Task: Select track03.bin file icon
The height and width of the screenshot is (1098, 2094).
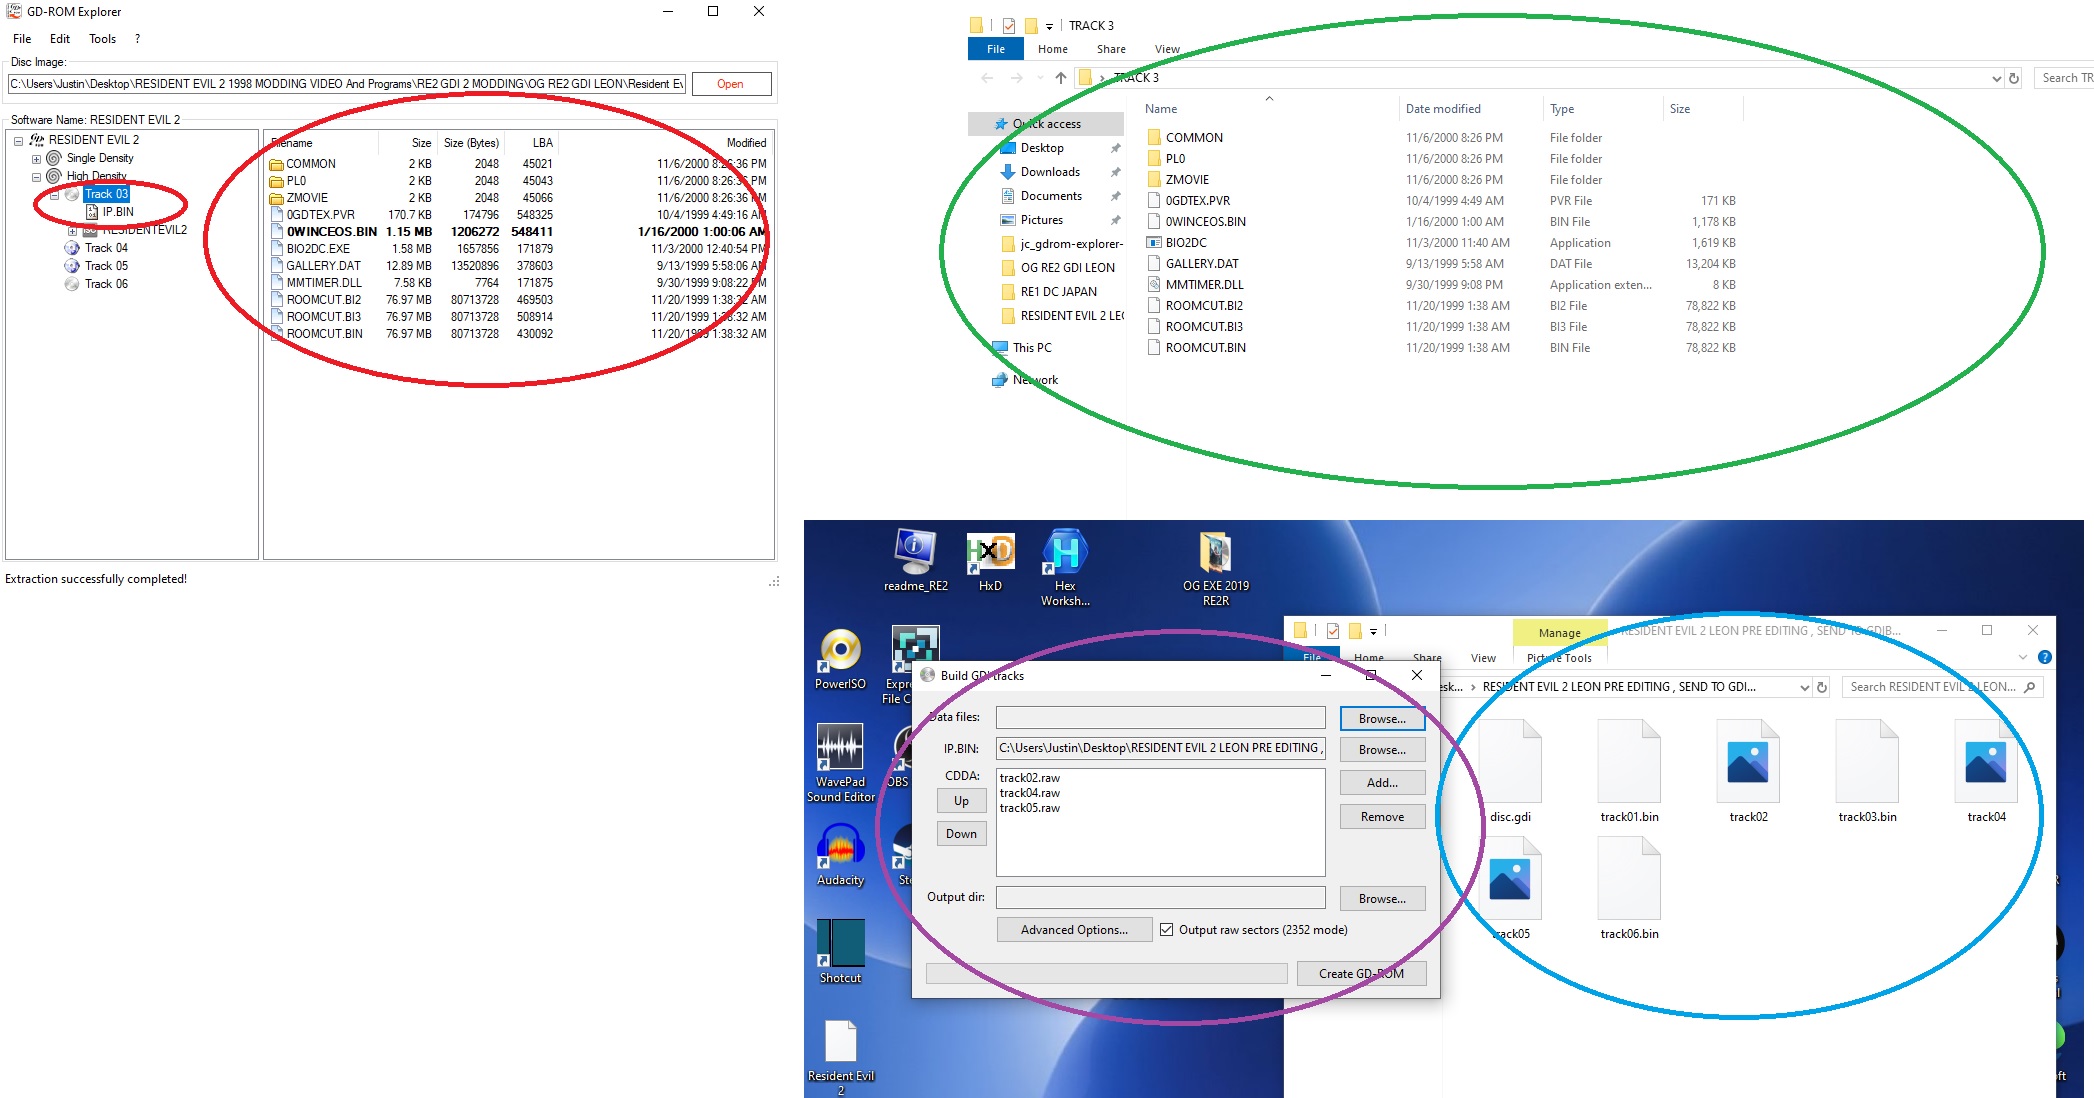Action: click(1867, 772)
